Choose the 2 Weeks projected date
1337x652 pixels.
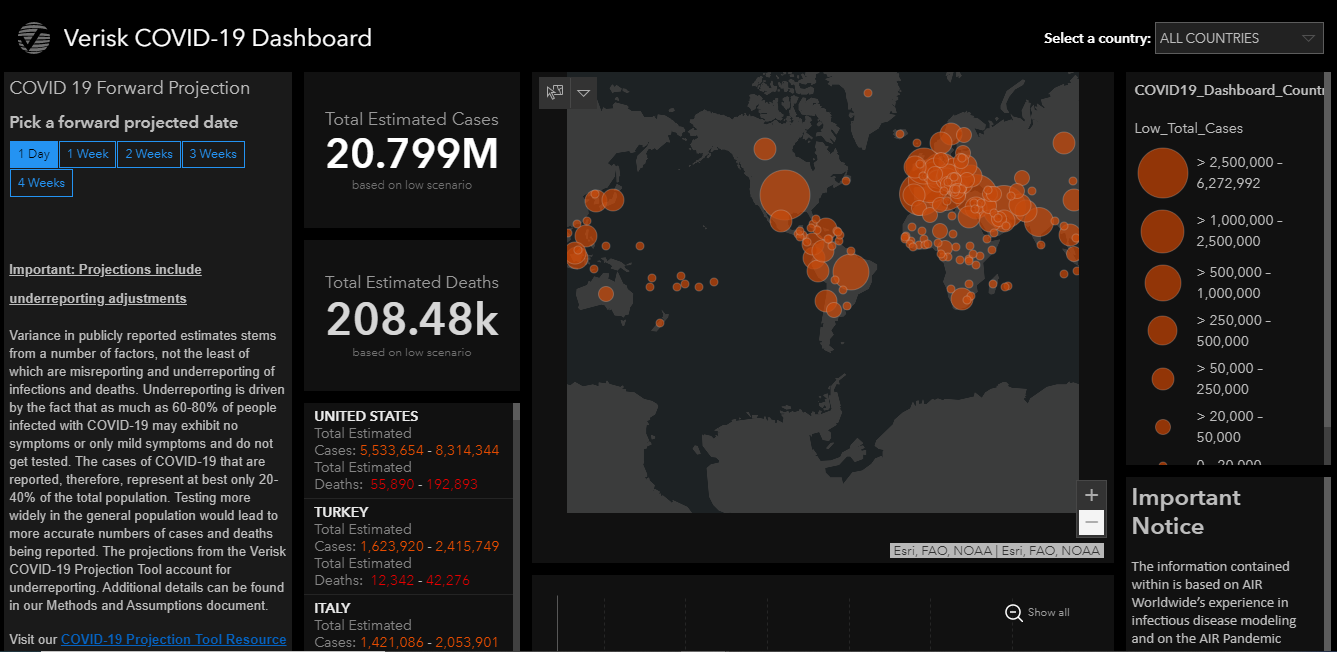tap(149, 154)
